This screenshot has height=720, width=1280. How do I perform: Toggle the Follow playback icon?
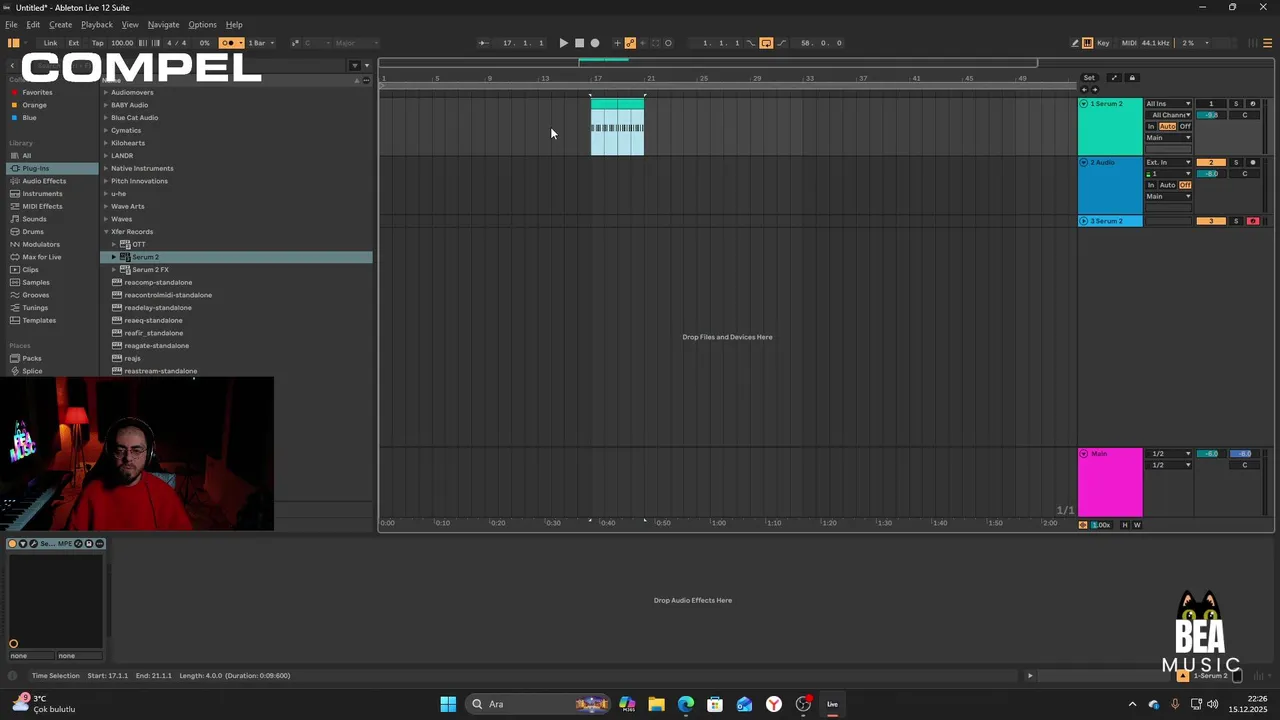[x=484, y=43]
